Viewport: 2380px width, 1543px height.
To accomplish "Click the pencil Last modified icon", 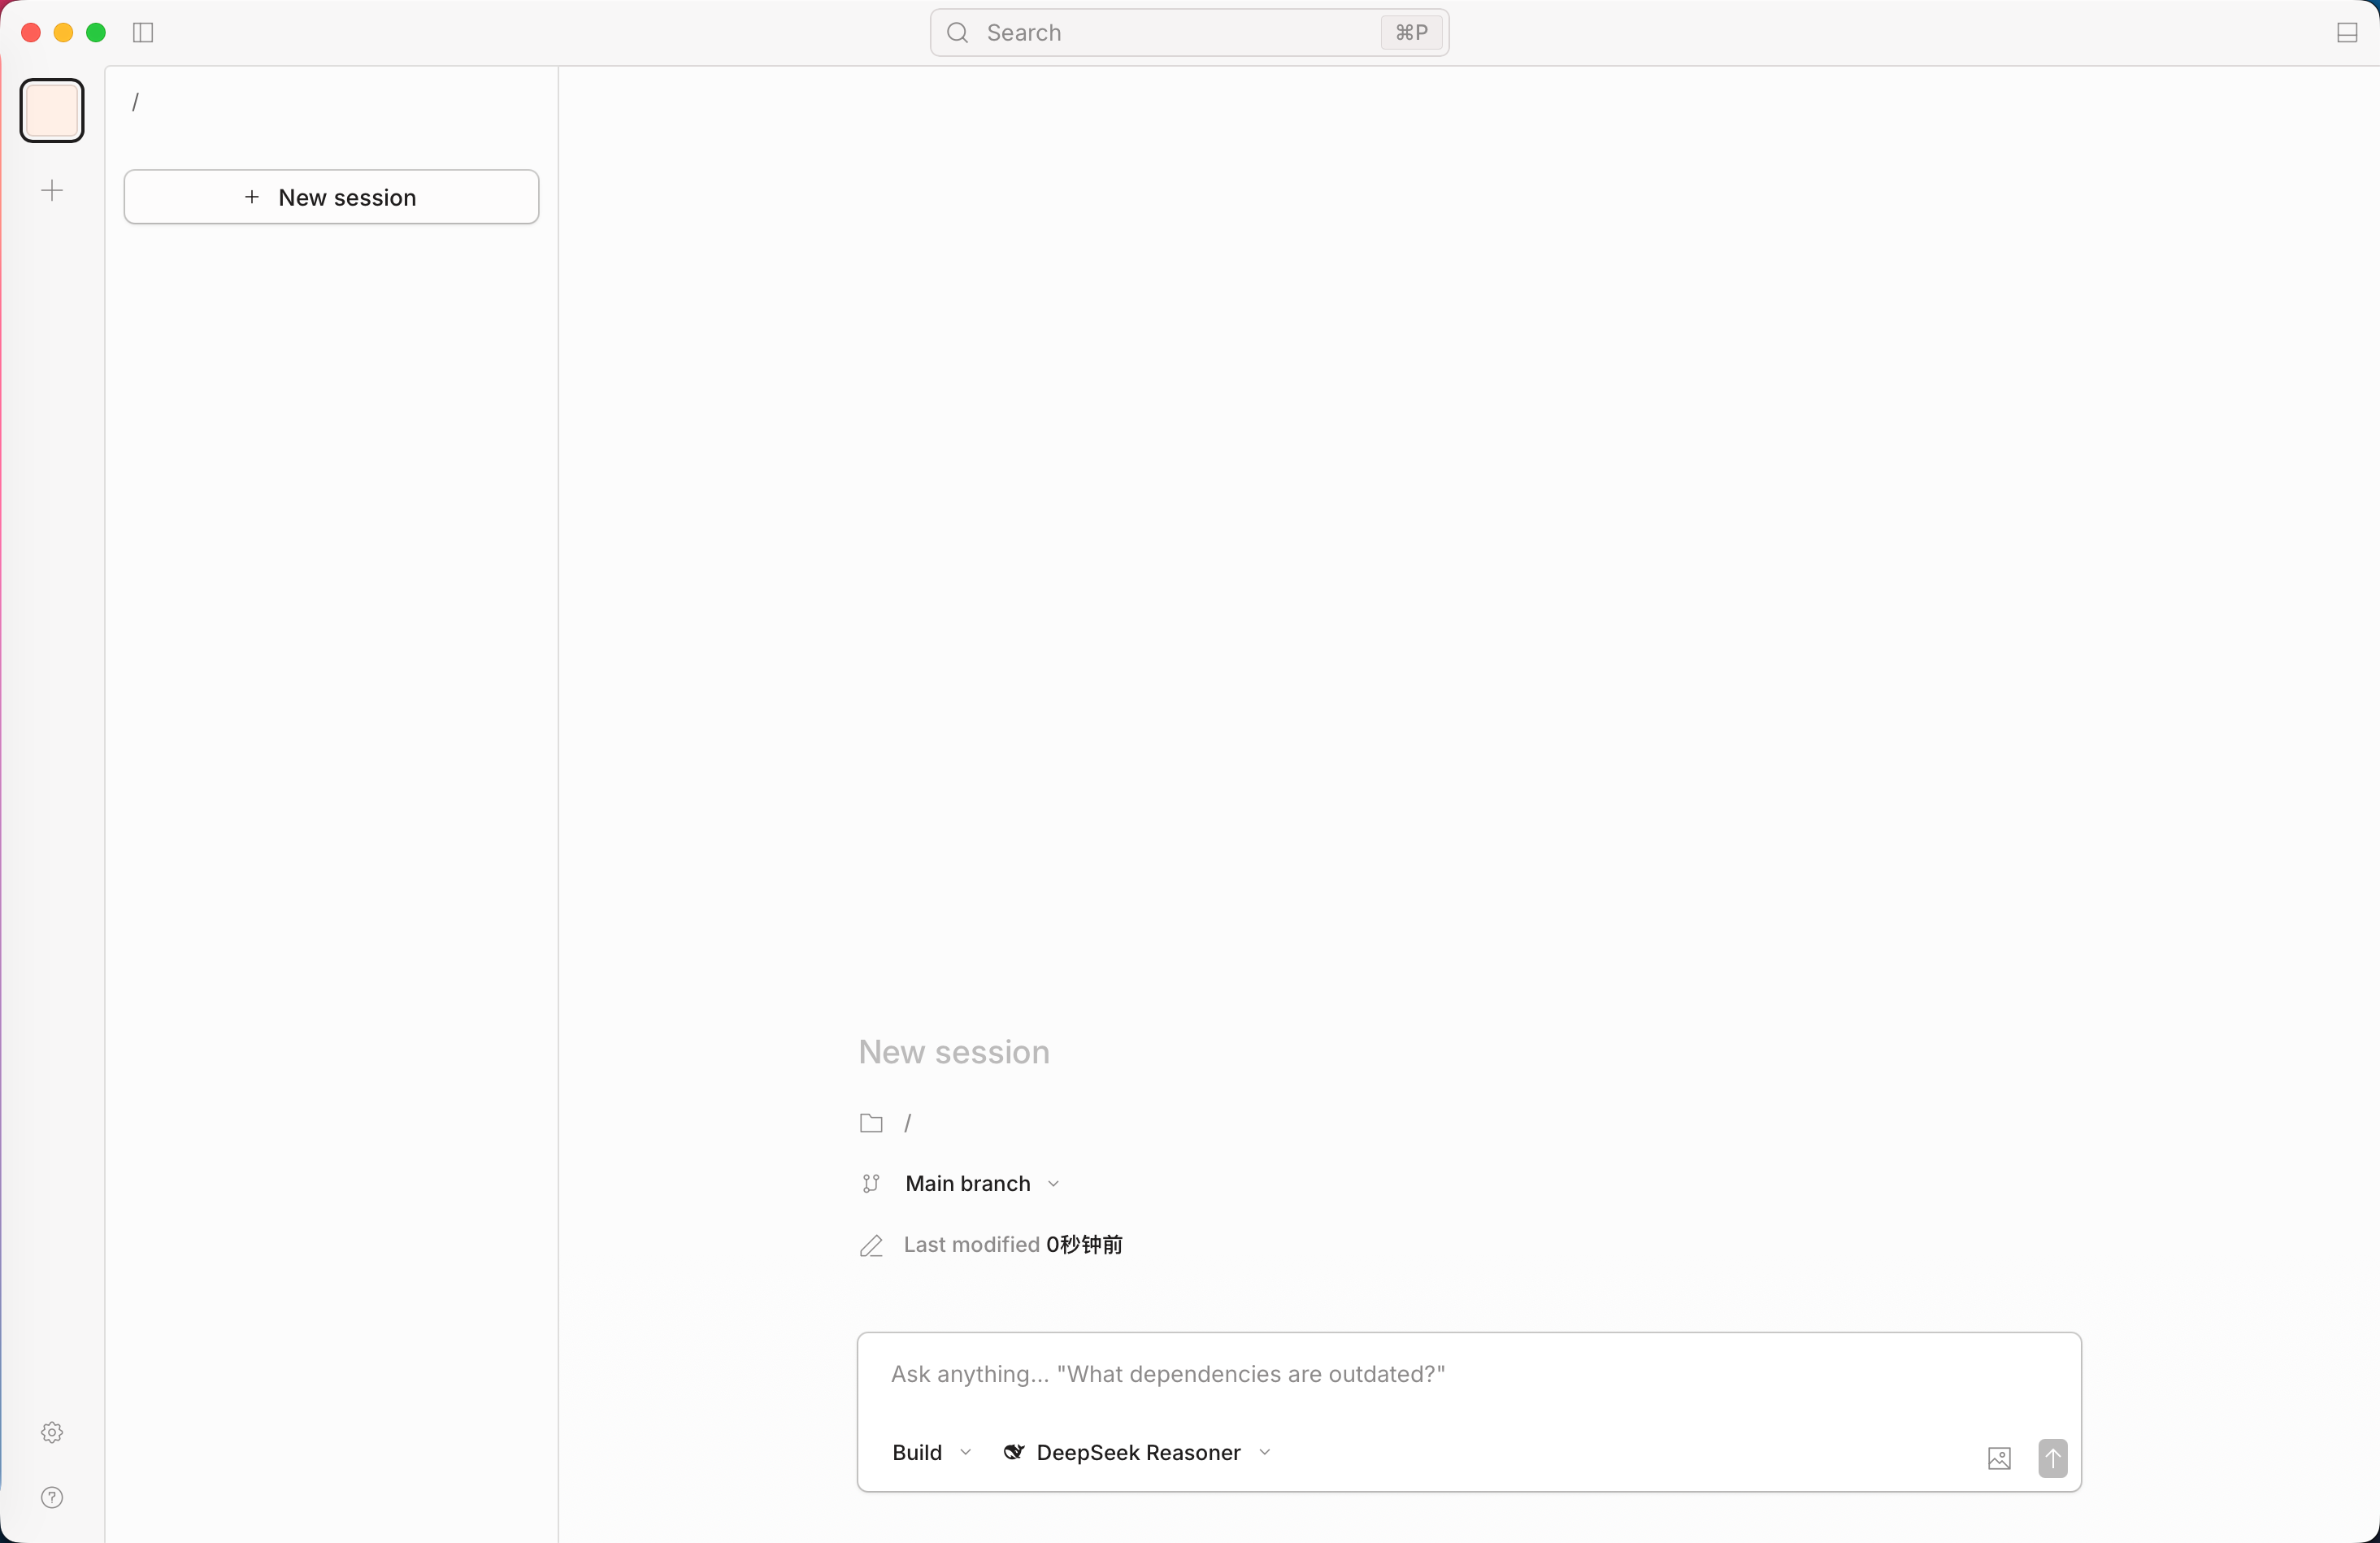I will [871, 1245].
